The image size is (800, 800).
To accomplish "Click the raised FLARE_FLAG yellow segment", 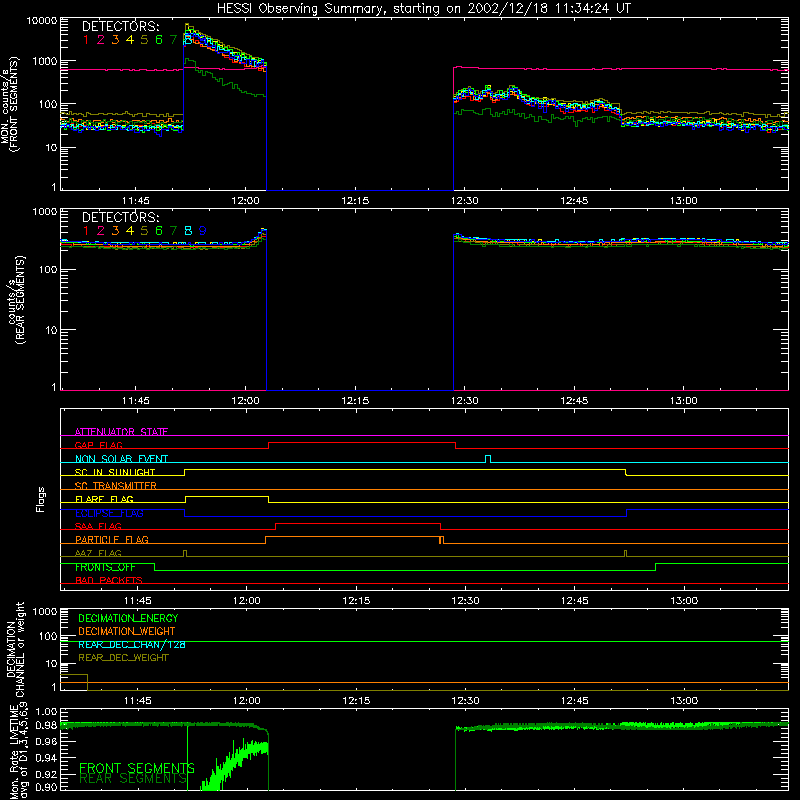I will click(227, 496).
